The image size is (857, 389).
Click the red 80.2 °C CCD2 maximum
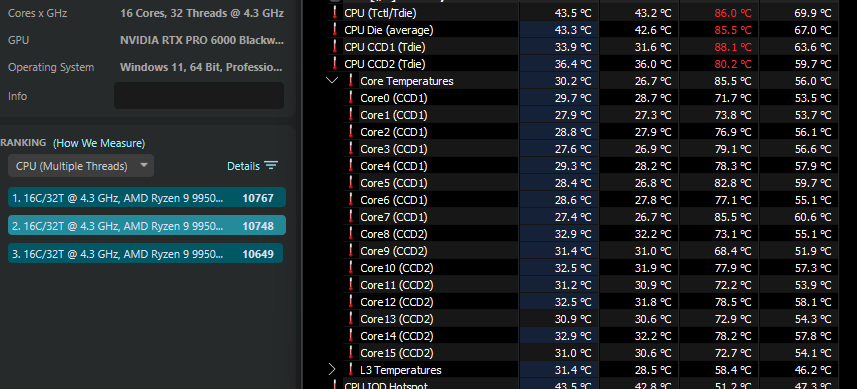pos(732,64)
